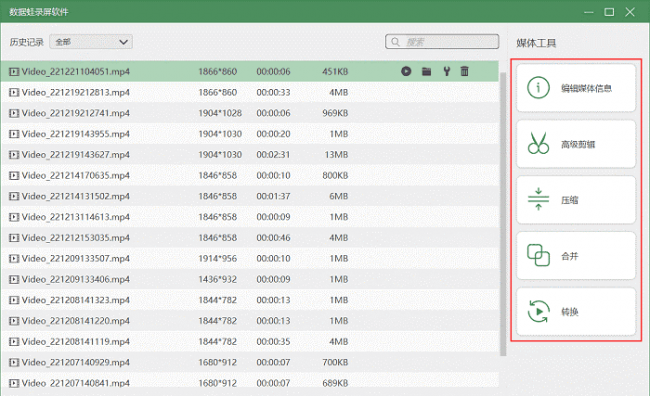Click duration 00:00:46 of Video_221212153035.mp4
The image size is (650, 396).
(x=273, y=238)
